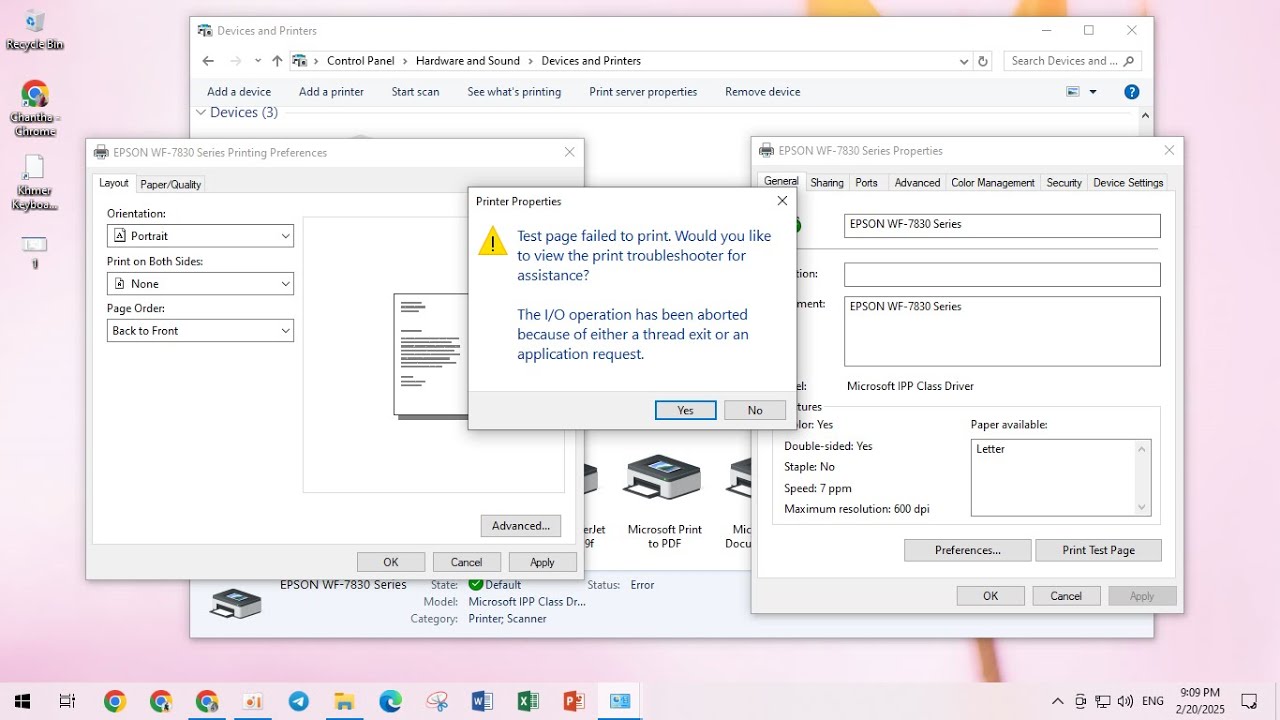The image size is (1280, 720).
Task: Click the printer name field in Properties
Action: (x=1002, y=225)
